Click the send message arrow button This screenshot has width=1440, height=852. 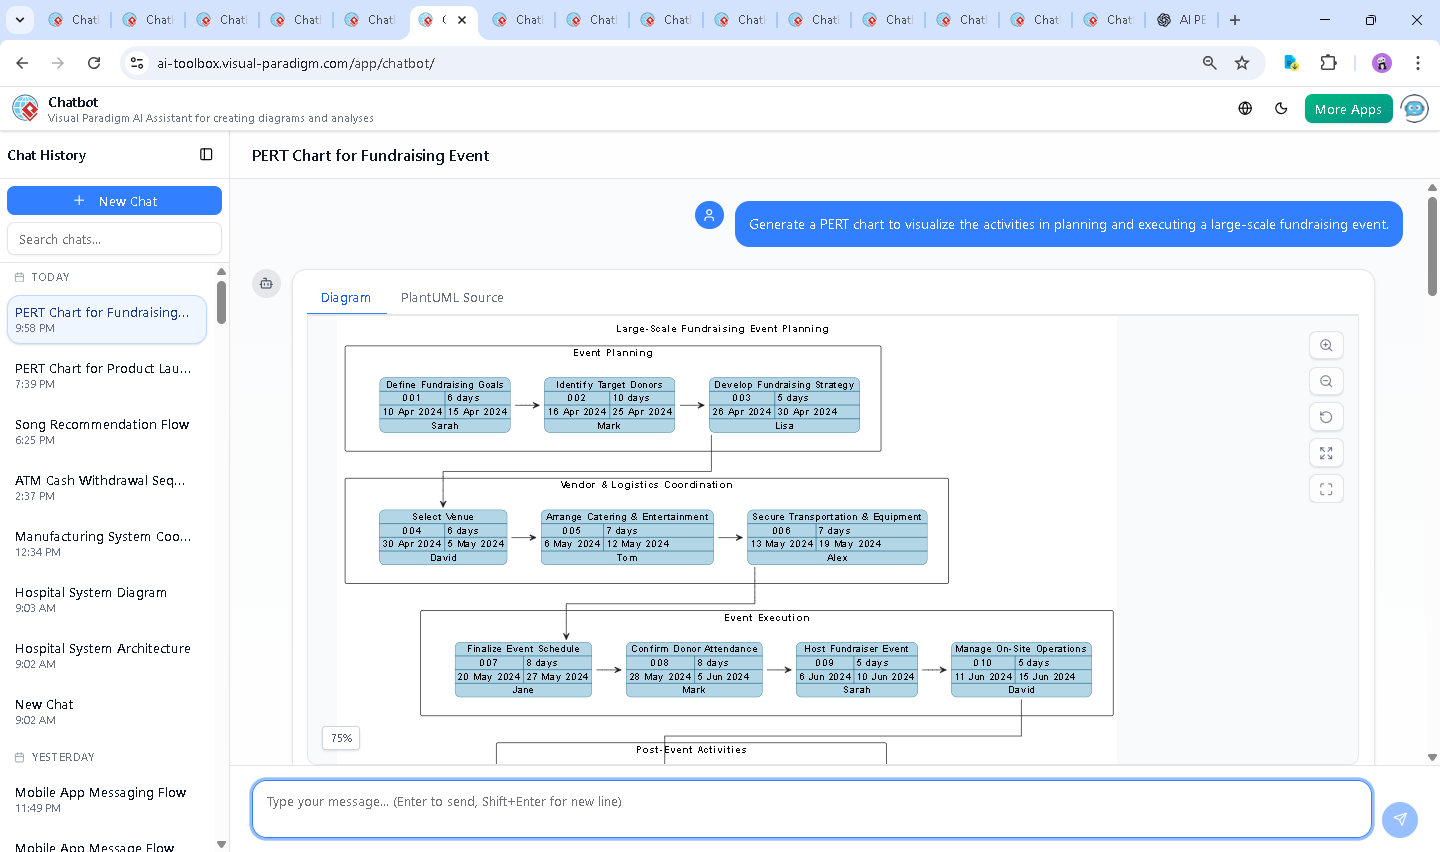pos(1399,819)
